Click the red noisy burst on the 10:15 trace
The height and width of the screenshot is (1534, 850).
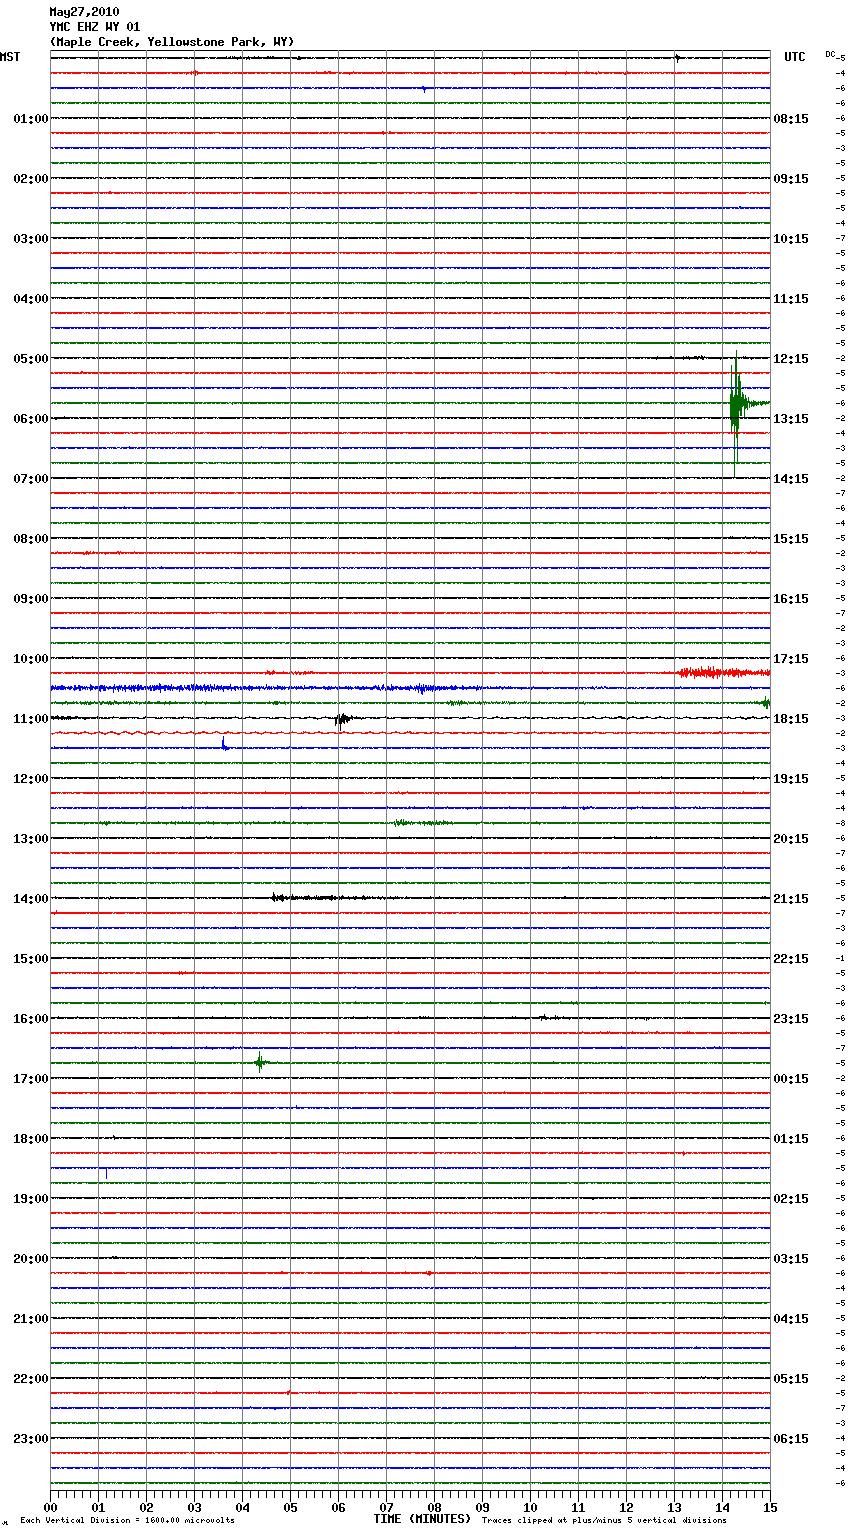click(x=722, y=673)
